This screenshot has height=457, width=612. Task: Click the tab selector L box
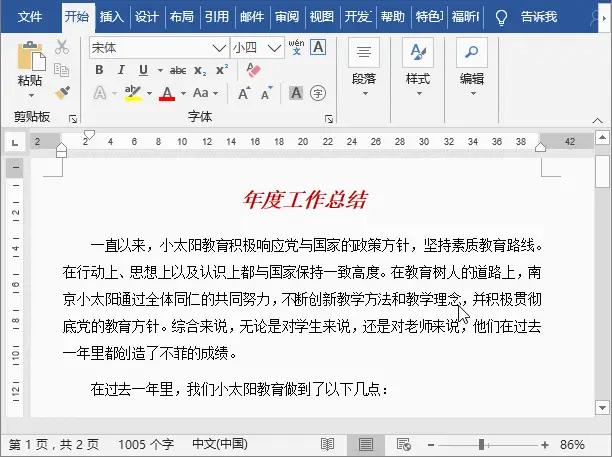[x=15, y=142]
